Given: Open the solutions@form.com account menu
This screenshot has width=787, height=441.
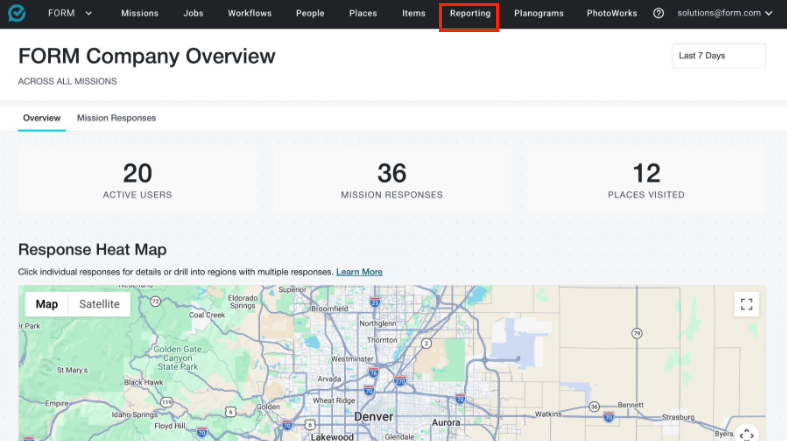Looking at the screenshot, I should (725, 13).
